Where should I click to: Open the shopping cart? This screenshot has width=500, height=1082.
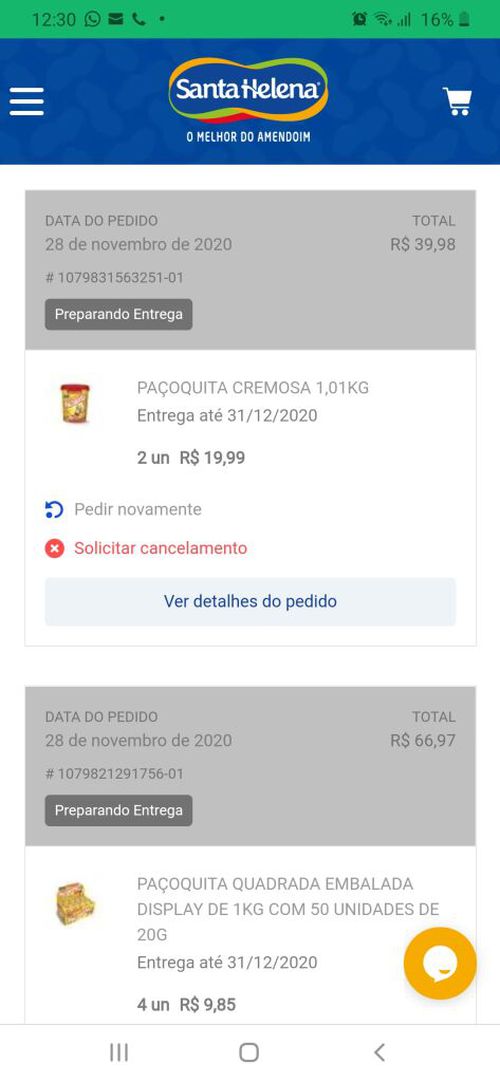coord(457,101)
